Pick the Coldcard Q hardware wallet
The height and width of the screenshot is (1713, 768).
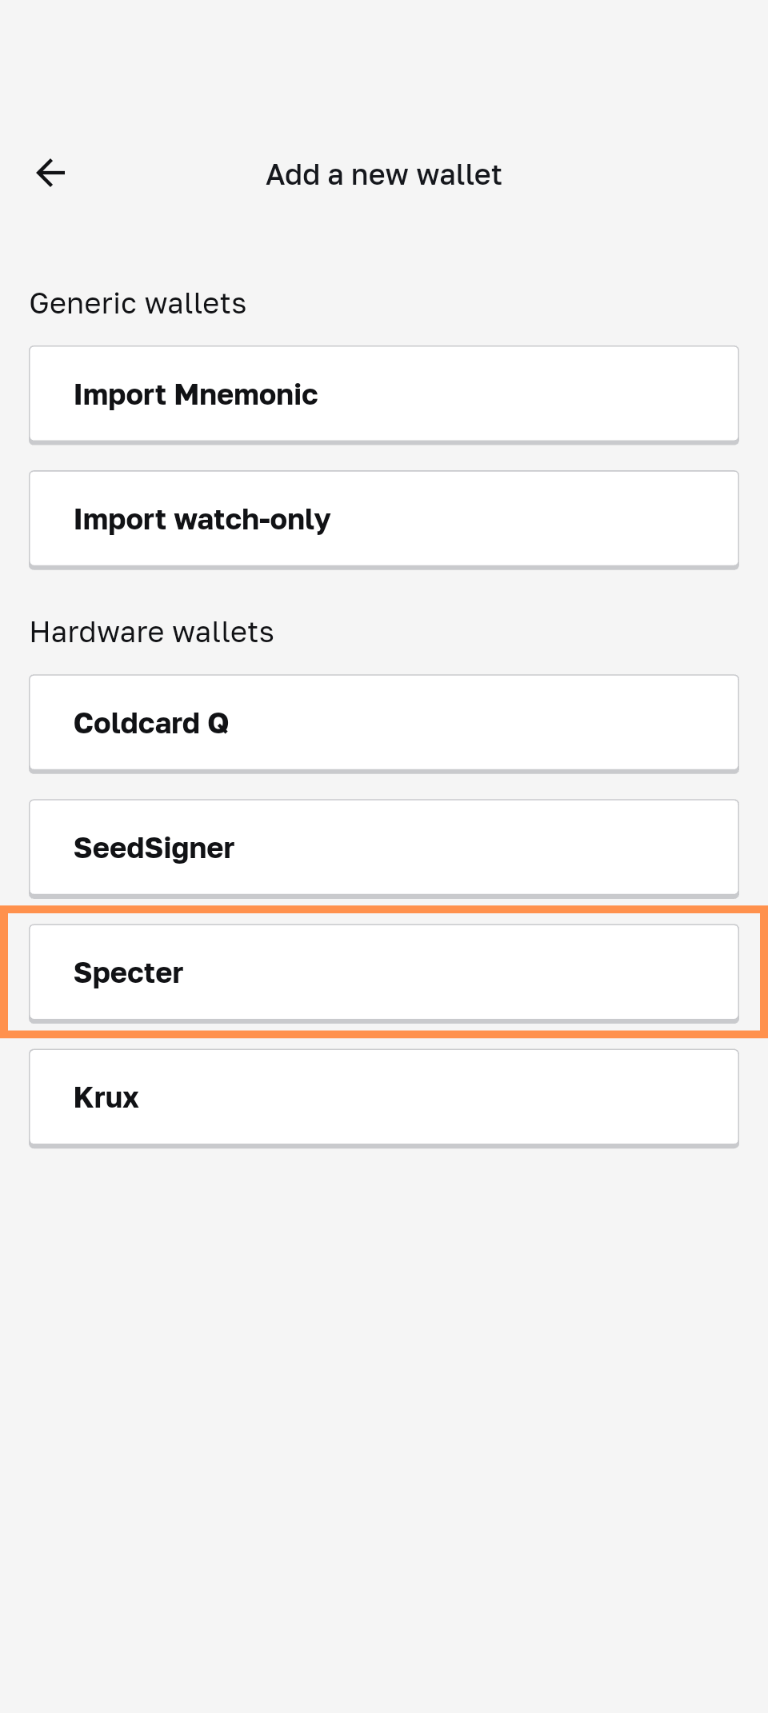point(384,723)
